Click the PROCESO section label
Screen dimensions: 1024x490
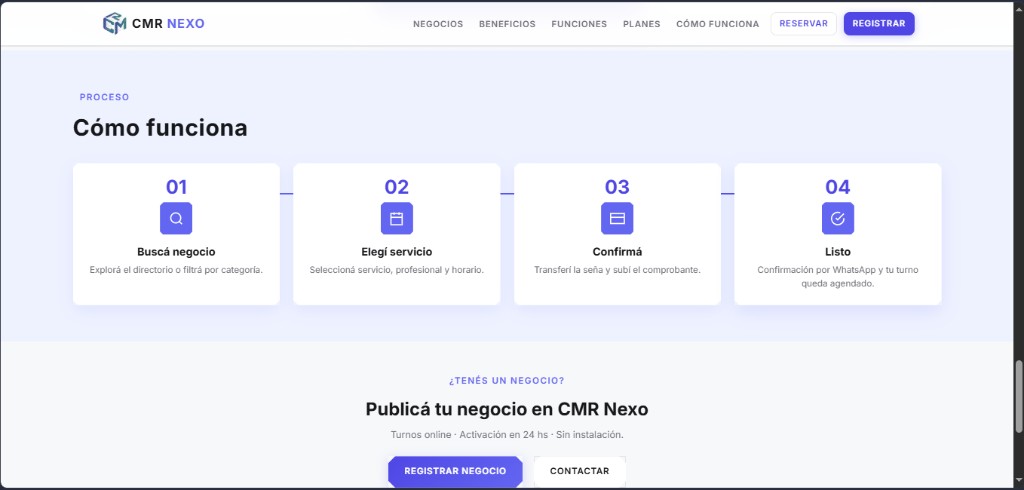coord(104,97)
